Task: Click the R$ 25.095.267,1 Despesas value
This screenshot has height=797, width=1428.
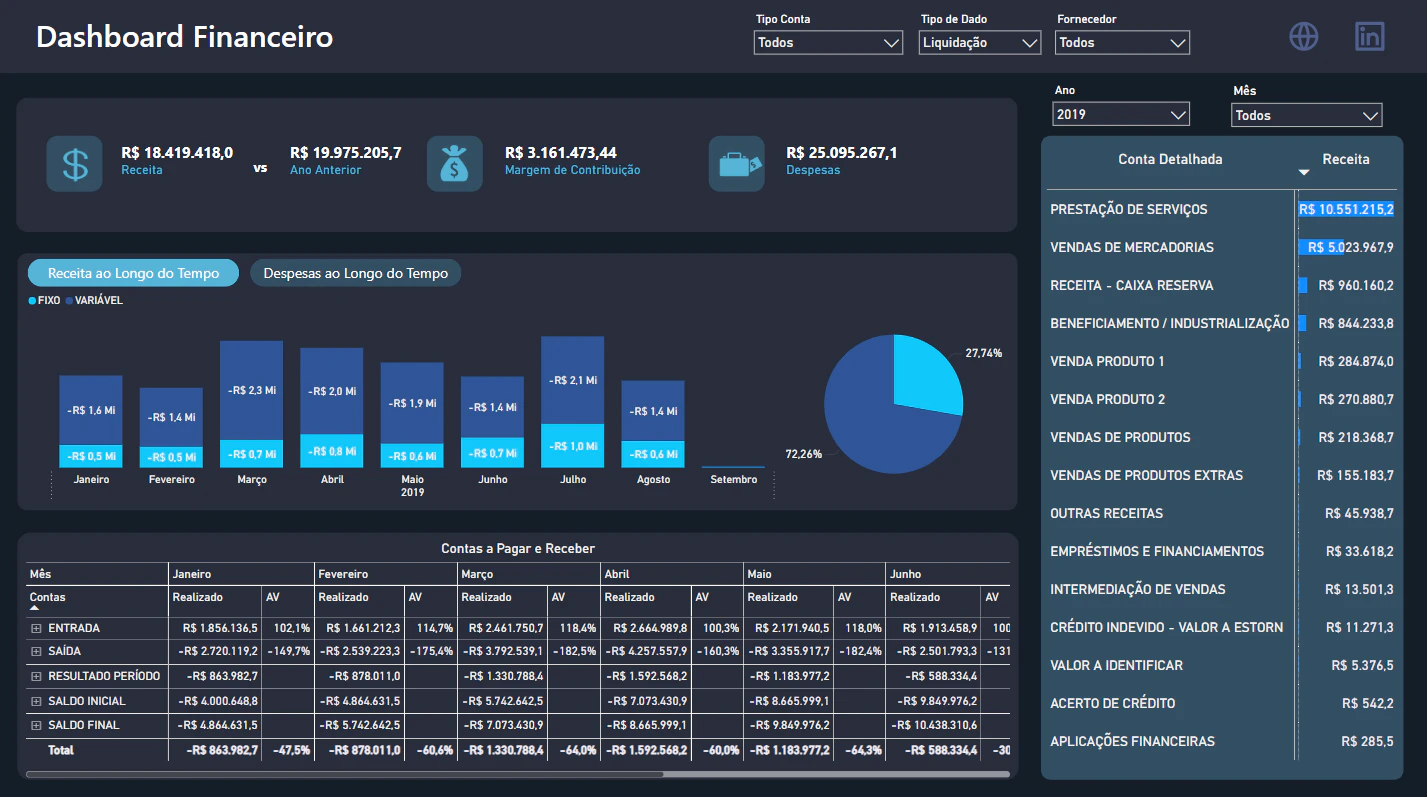Action: click(x=842, y=153)
